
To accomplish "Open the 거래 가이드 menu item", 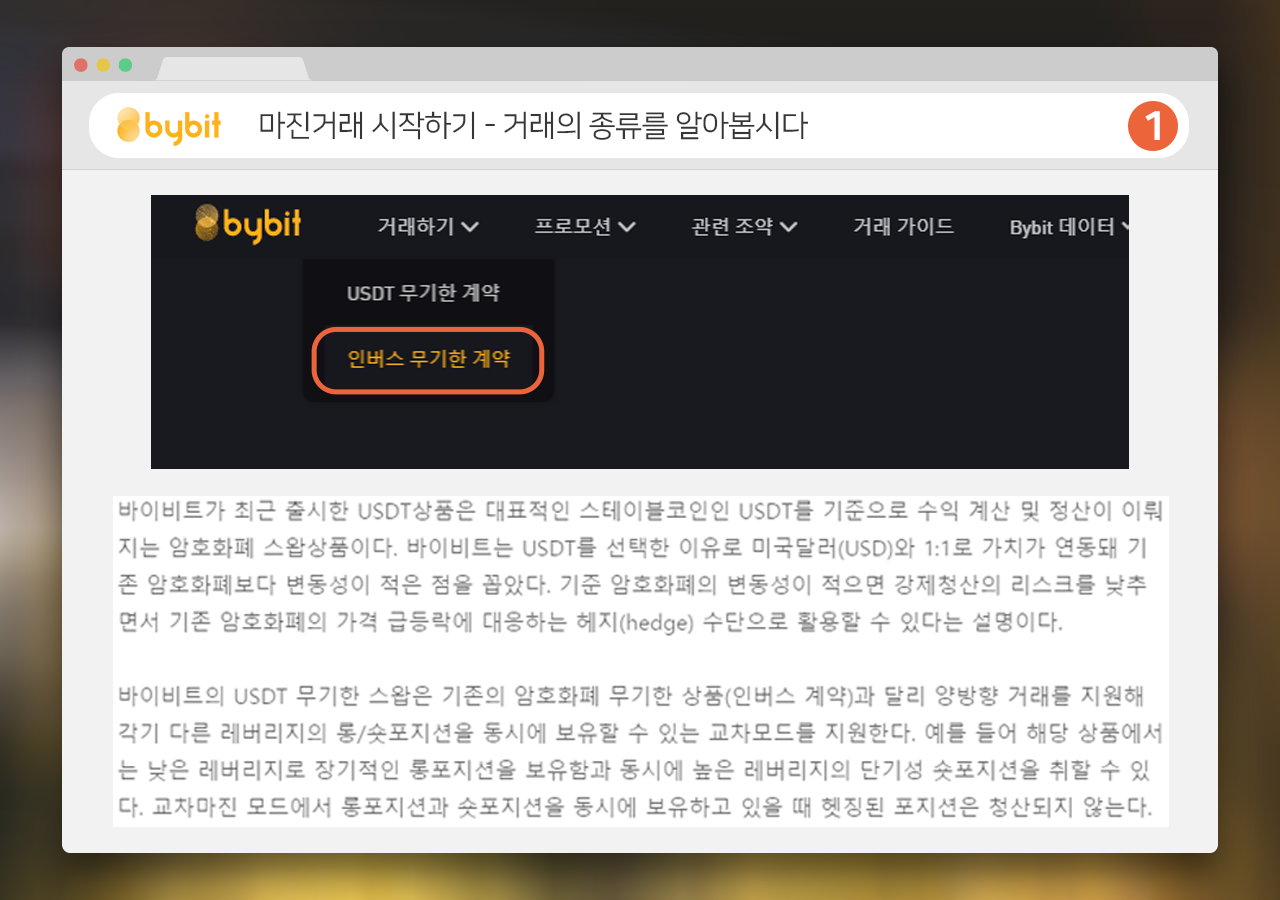I will tap(903, 227).
